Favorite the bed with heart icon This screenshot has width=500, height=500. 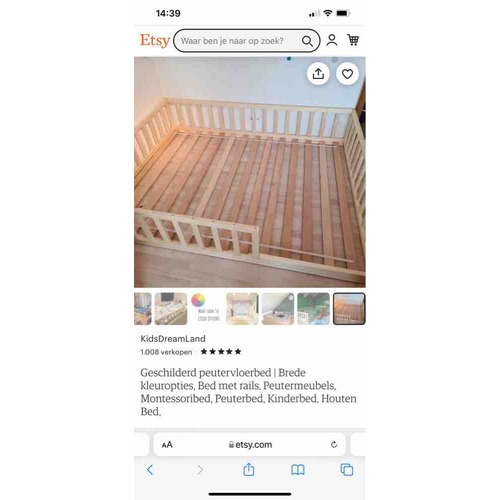coord(347,74)
